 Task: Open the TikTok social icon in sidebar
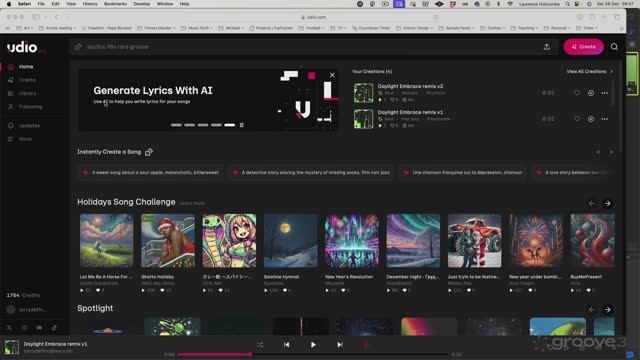54,327
